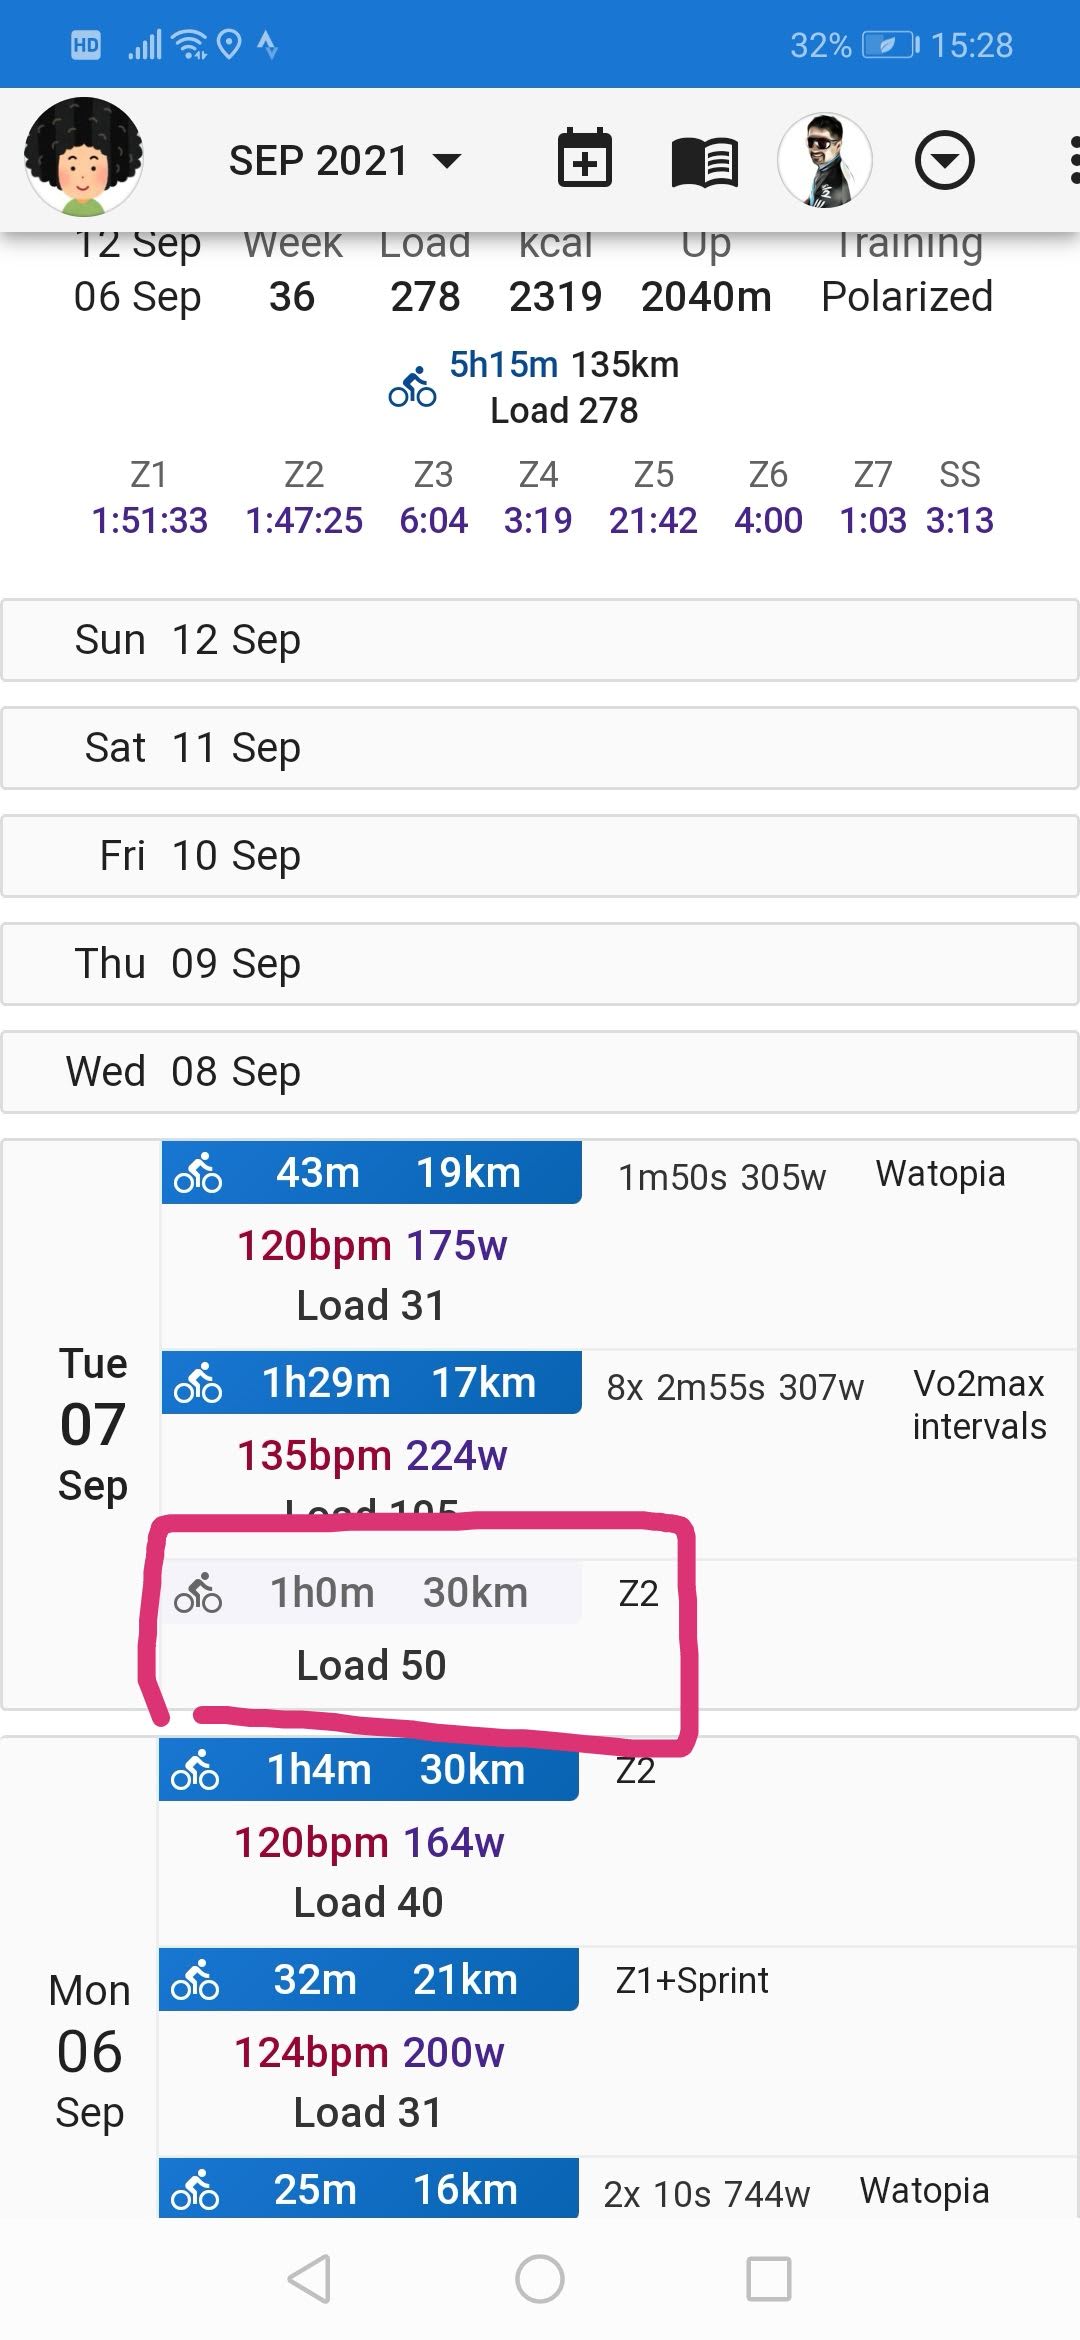
Task: Select the Wed 08 Sep day row
Action: point(540,1072)
